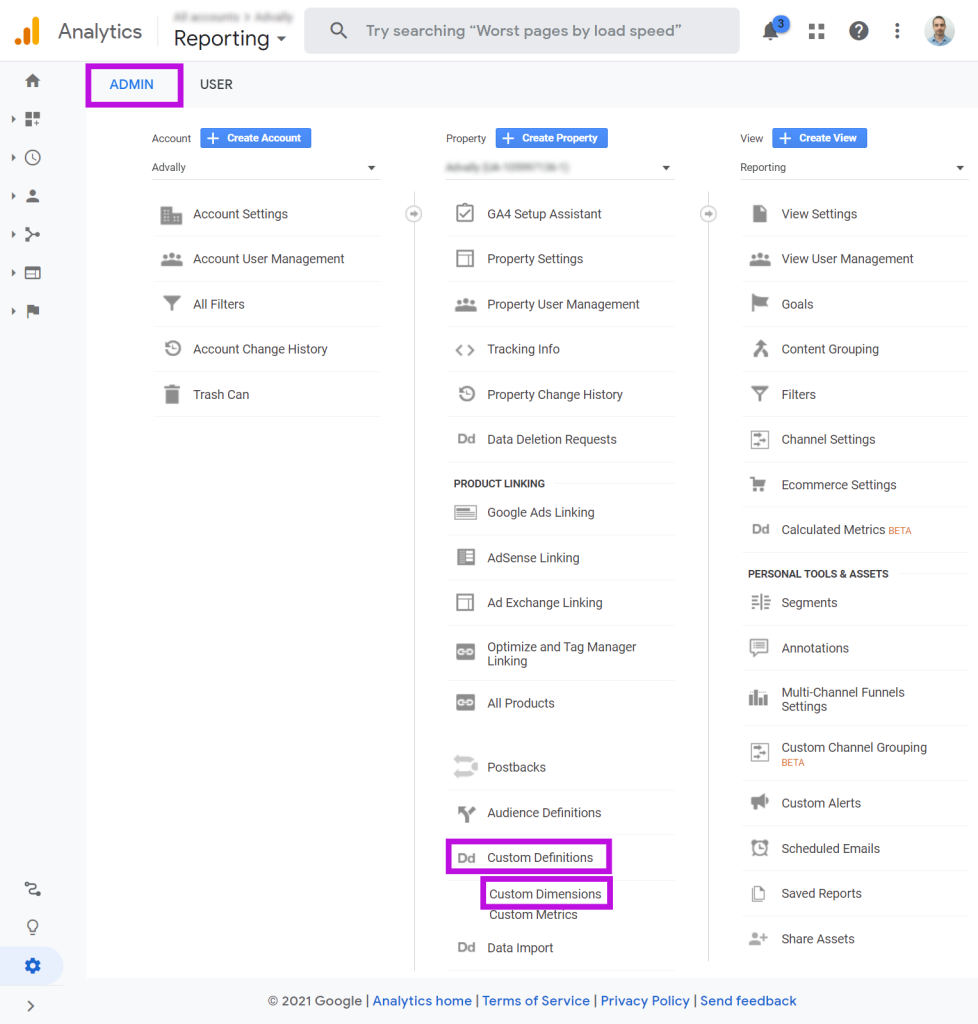Click the Ecommerce Settings cart icon
The image size is (978, 1024).
(x=758, y=484)
